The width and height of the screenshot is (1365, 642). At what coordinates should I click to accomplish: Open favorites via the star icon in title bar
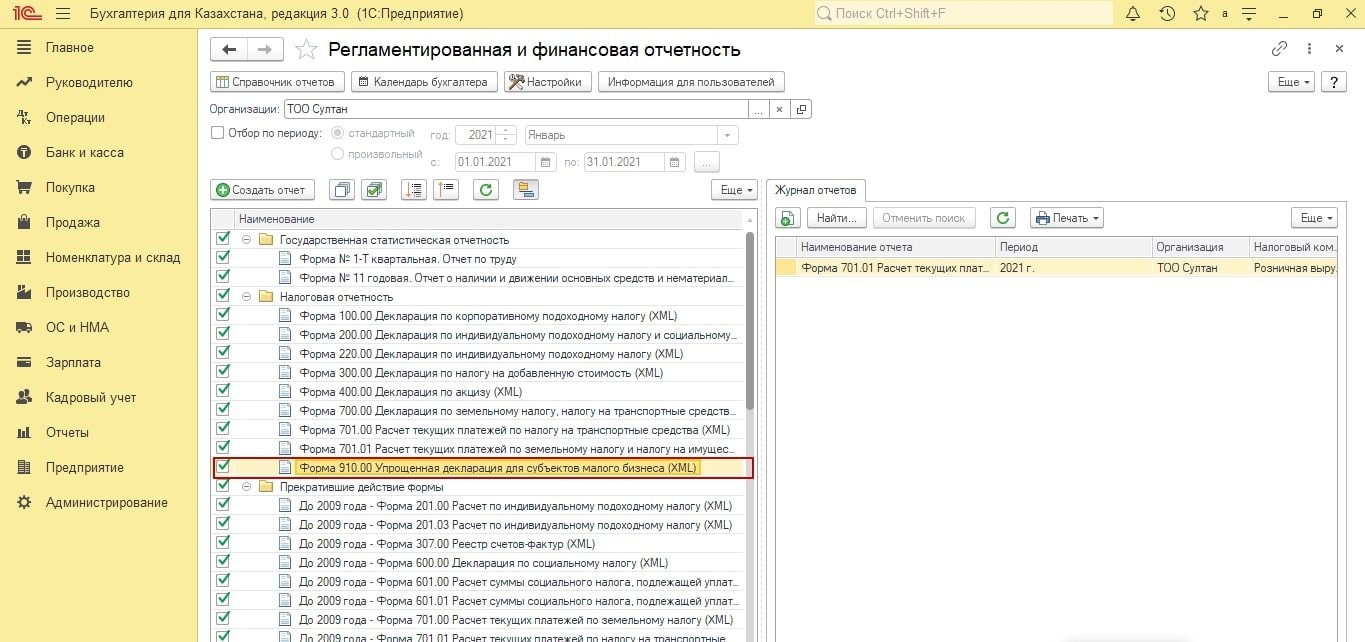coord(1201,14)
